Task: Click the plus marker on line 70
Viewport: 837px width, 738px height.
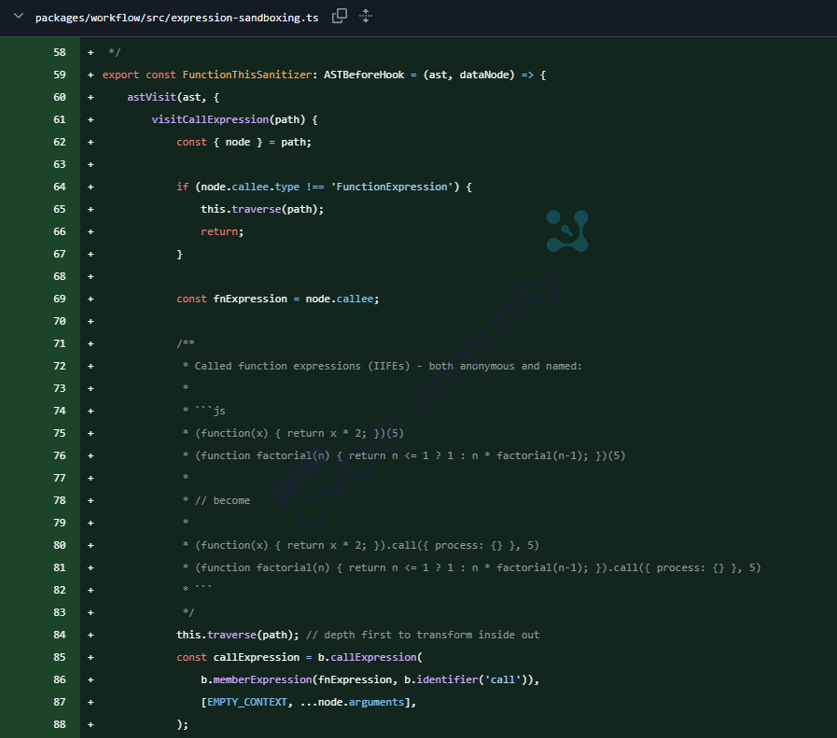Action: coord(91,321)
